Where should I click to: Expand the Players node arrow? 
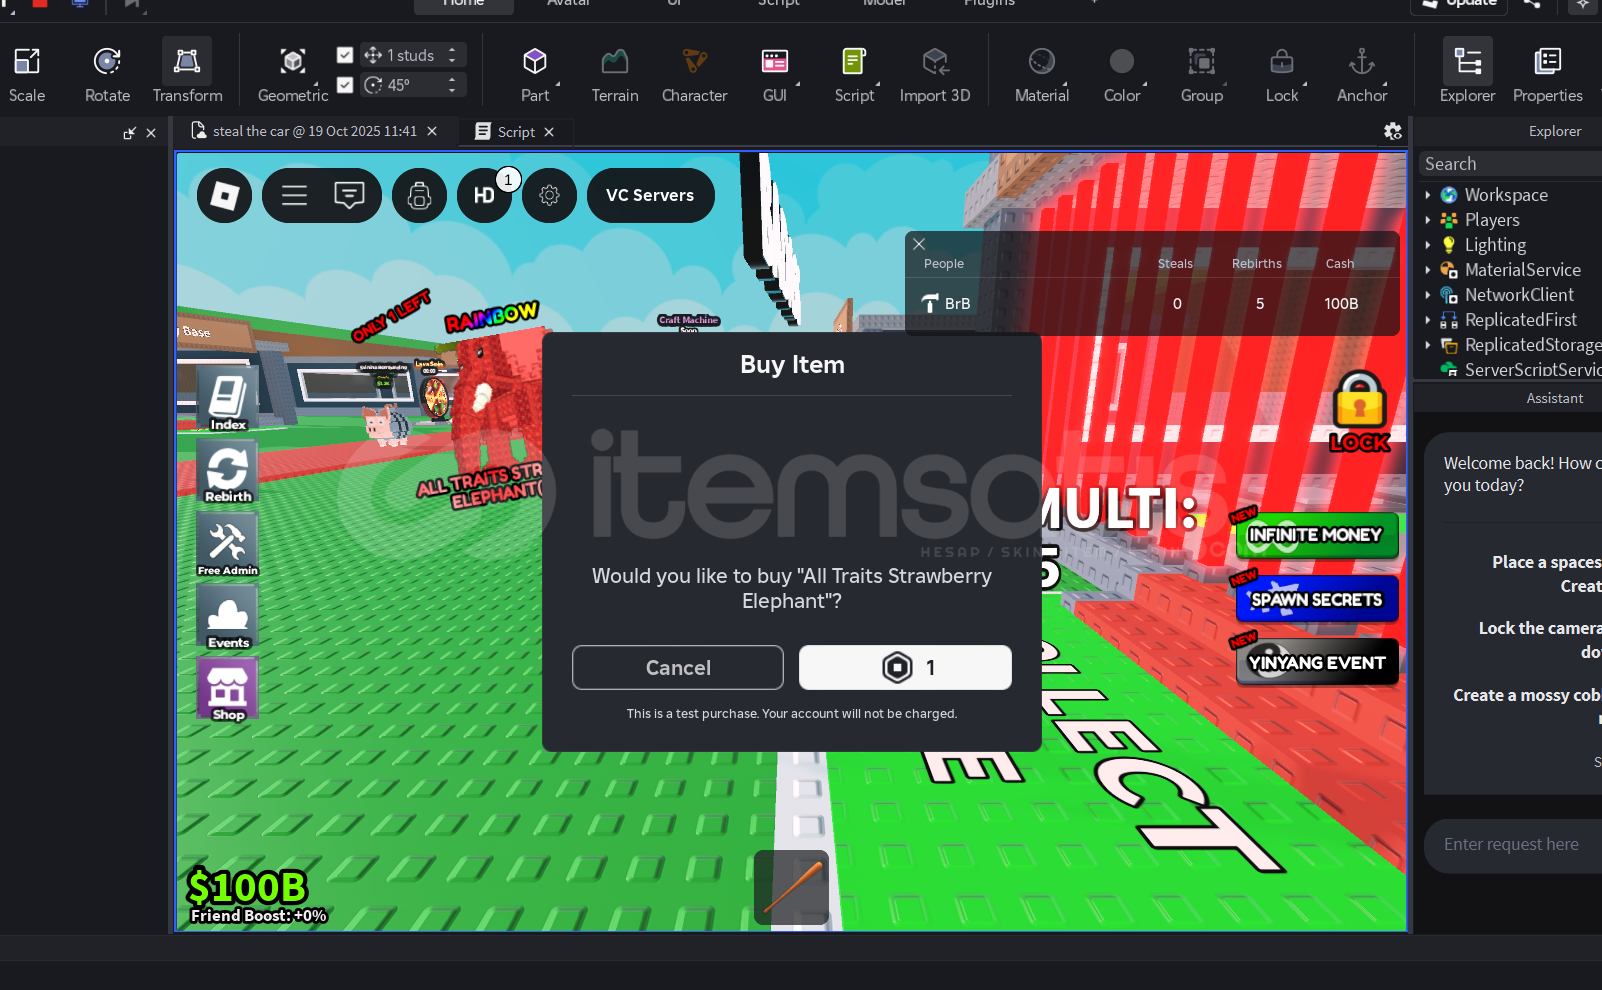[1428, 220]
